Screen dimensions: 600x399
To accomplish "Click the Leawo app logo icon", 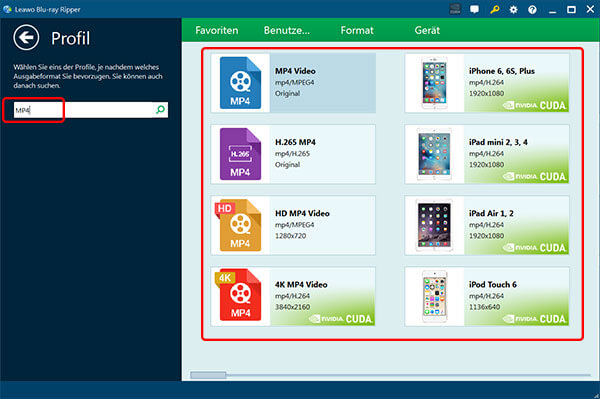I will pos(7,9).
